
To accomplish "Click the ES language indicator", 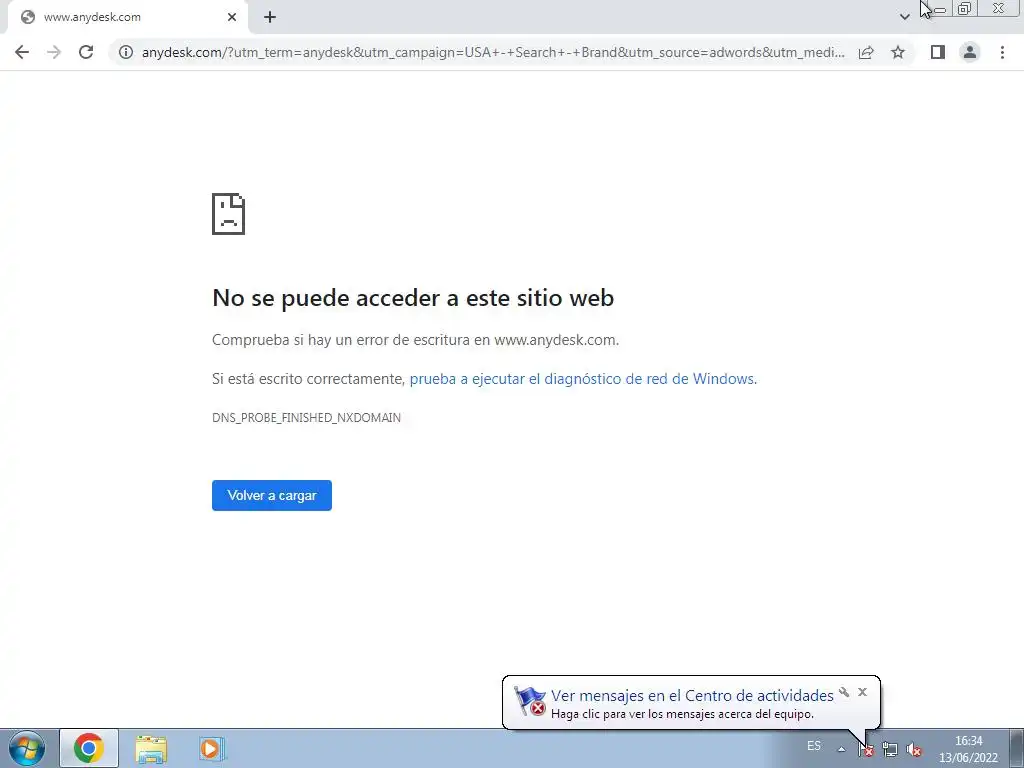I will (x=814, y=746).
